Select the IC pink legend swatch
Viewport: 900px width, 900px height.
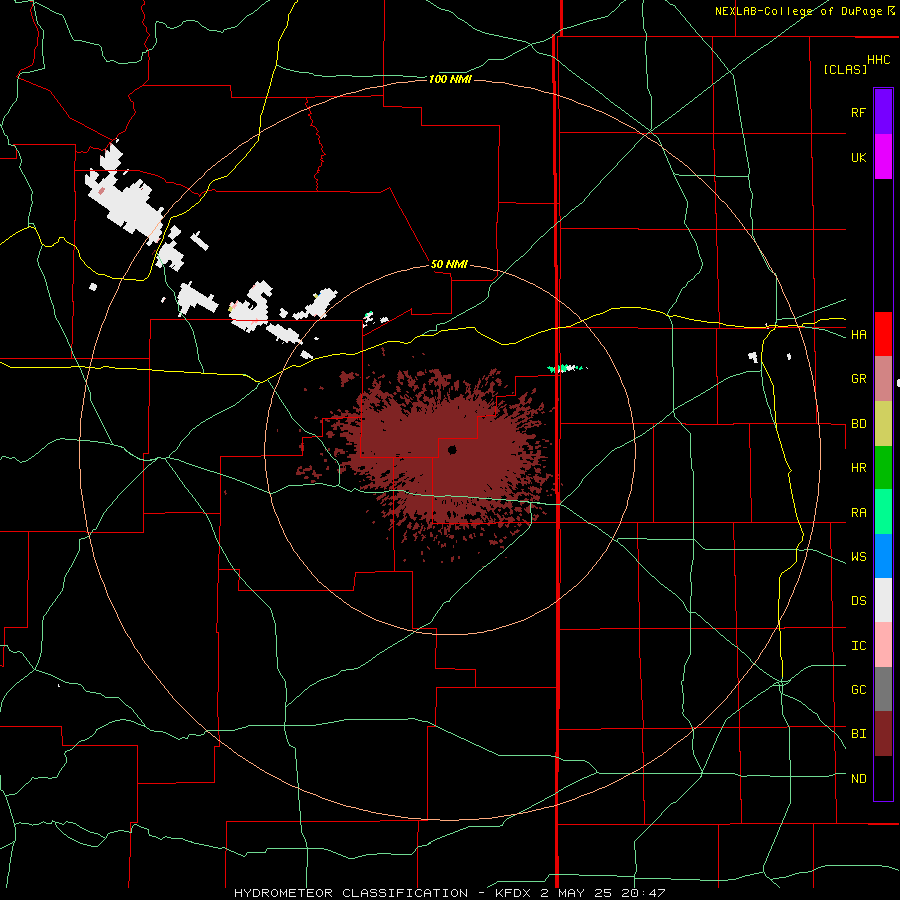(883, 645)
